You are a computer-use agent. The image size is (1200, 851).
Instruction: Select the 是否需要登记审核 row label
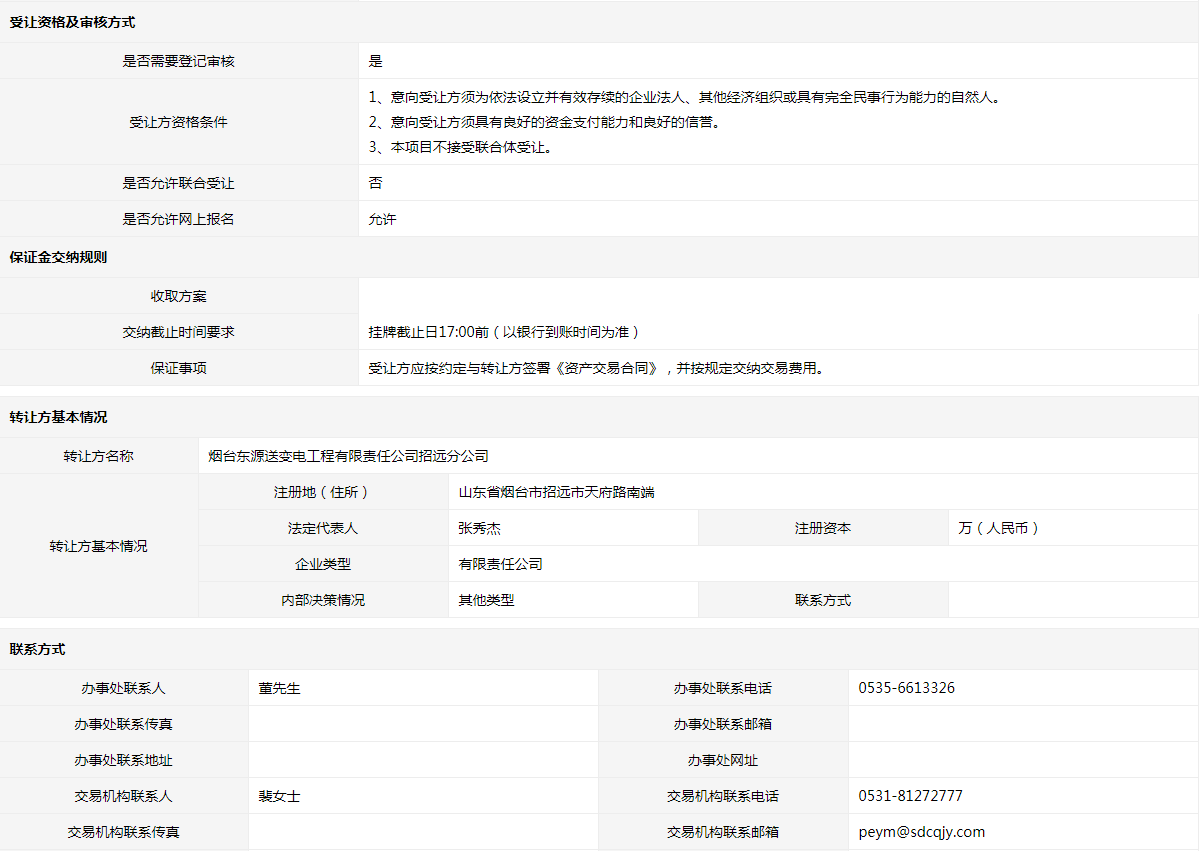pyautogui.click(x=178, y=61)
